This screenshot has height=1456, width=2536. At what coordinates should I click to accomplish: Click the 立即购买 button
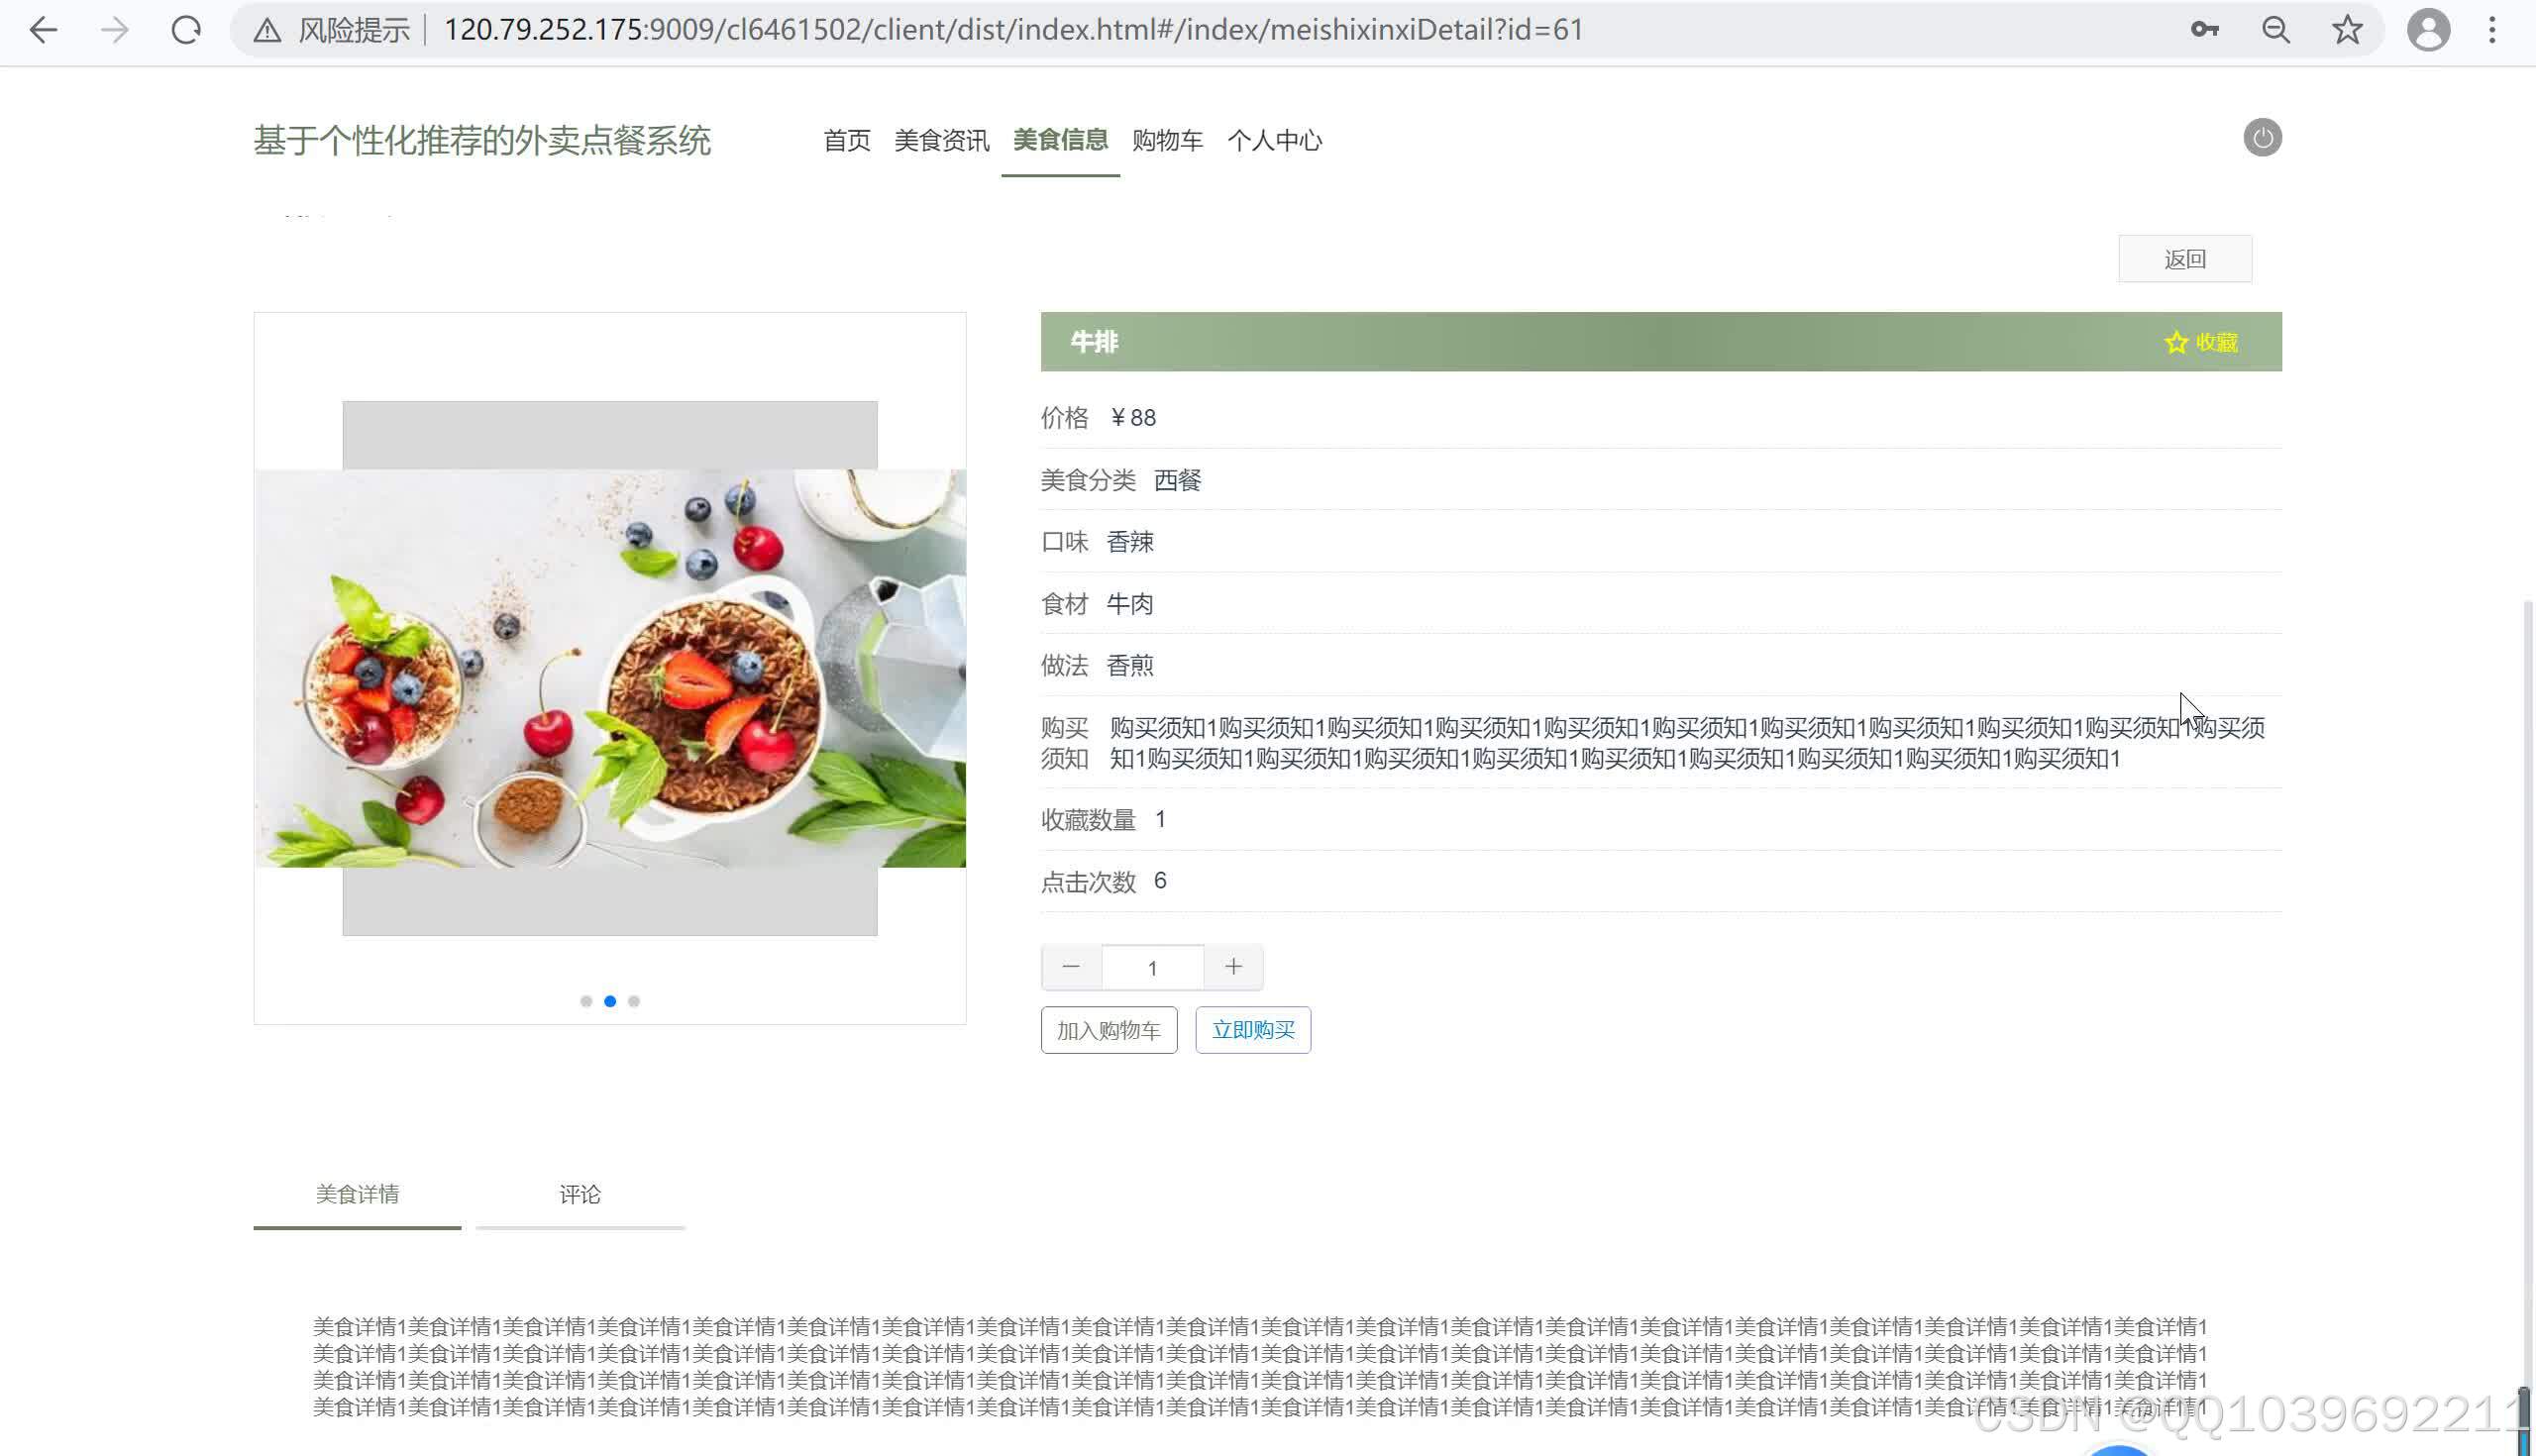pos(1252,1029)
